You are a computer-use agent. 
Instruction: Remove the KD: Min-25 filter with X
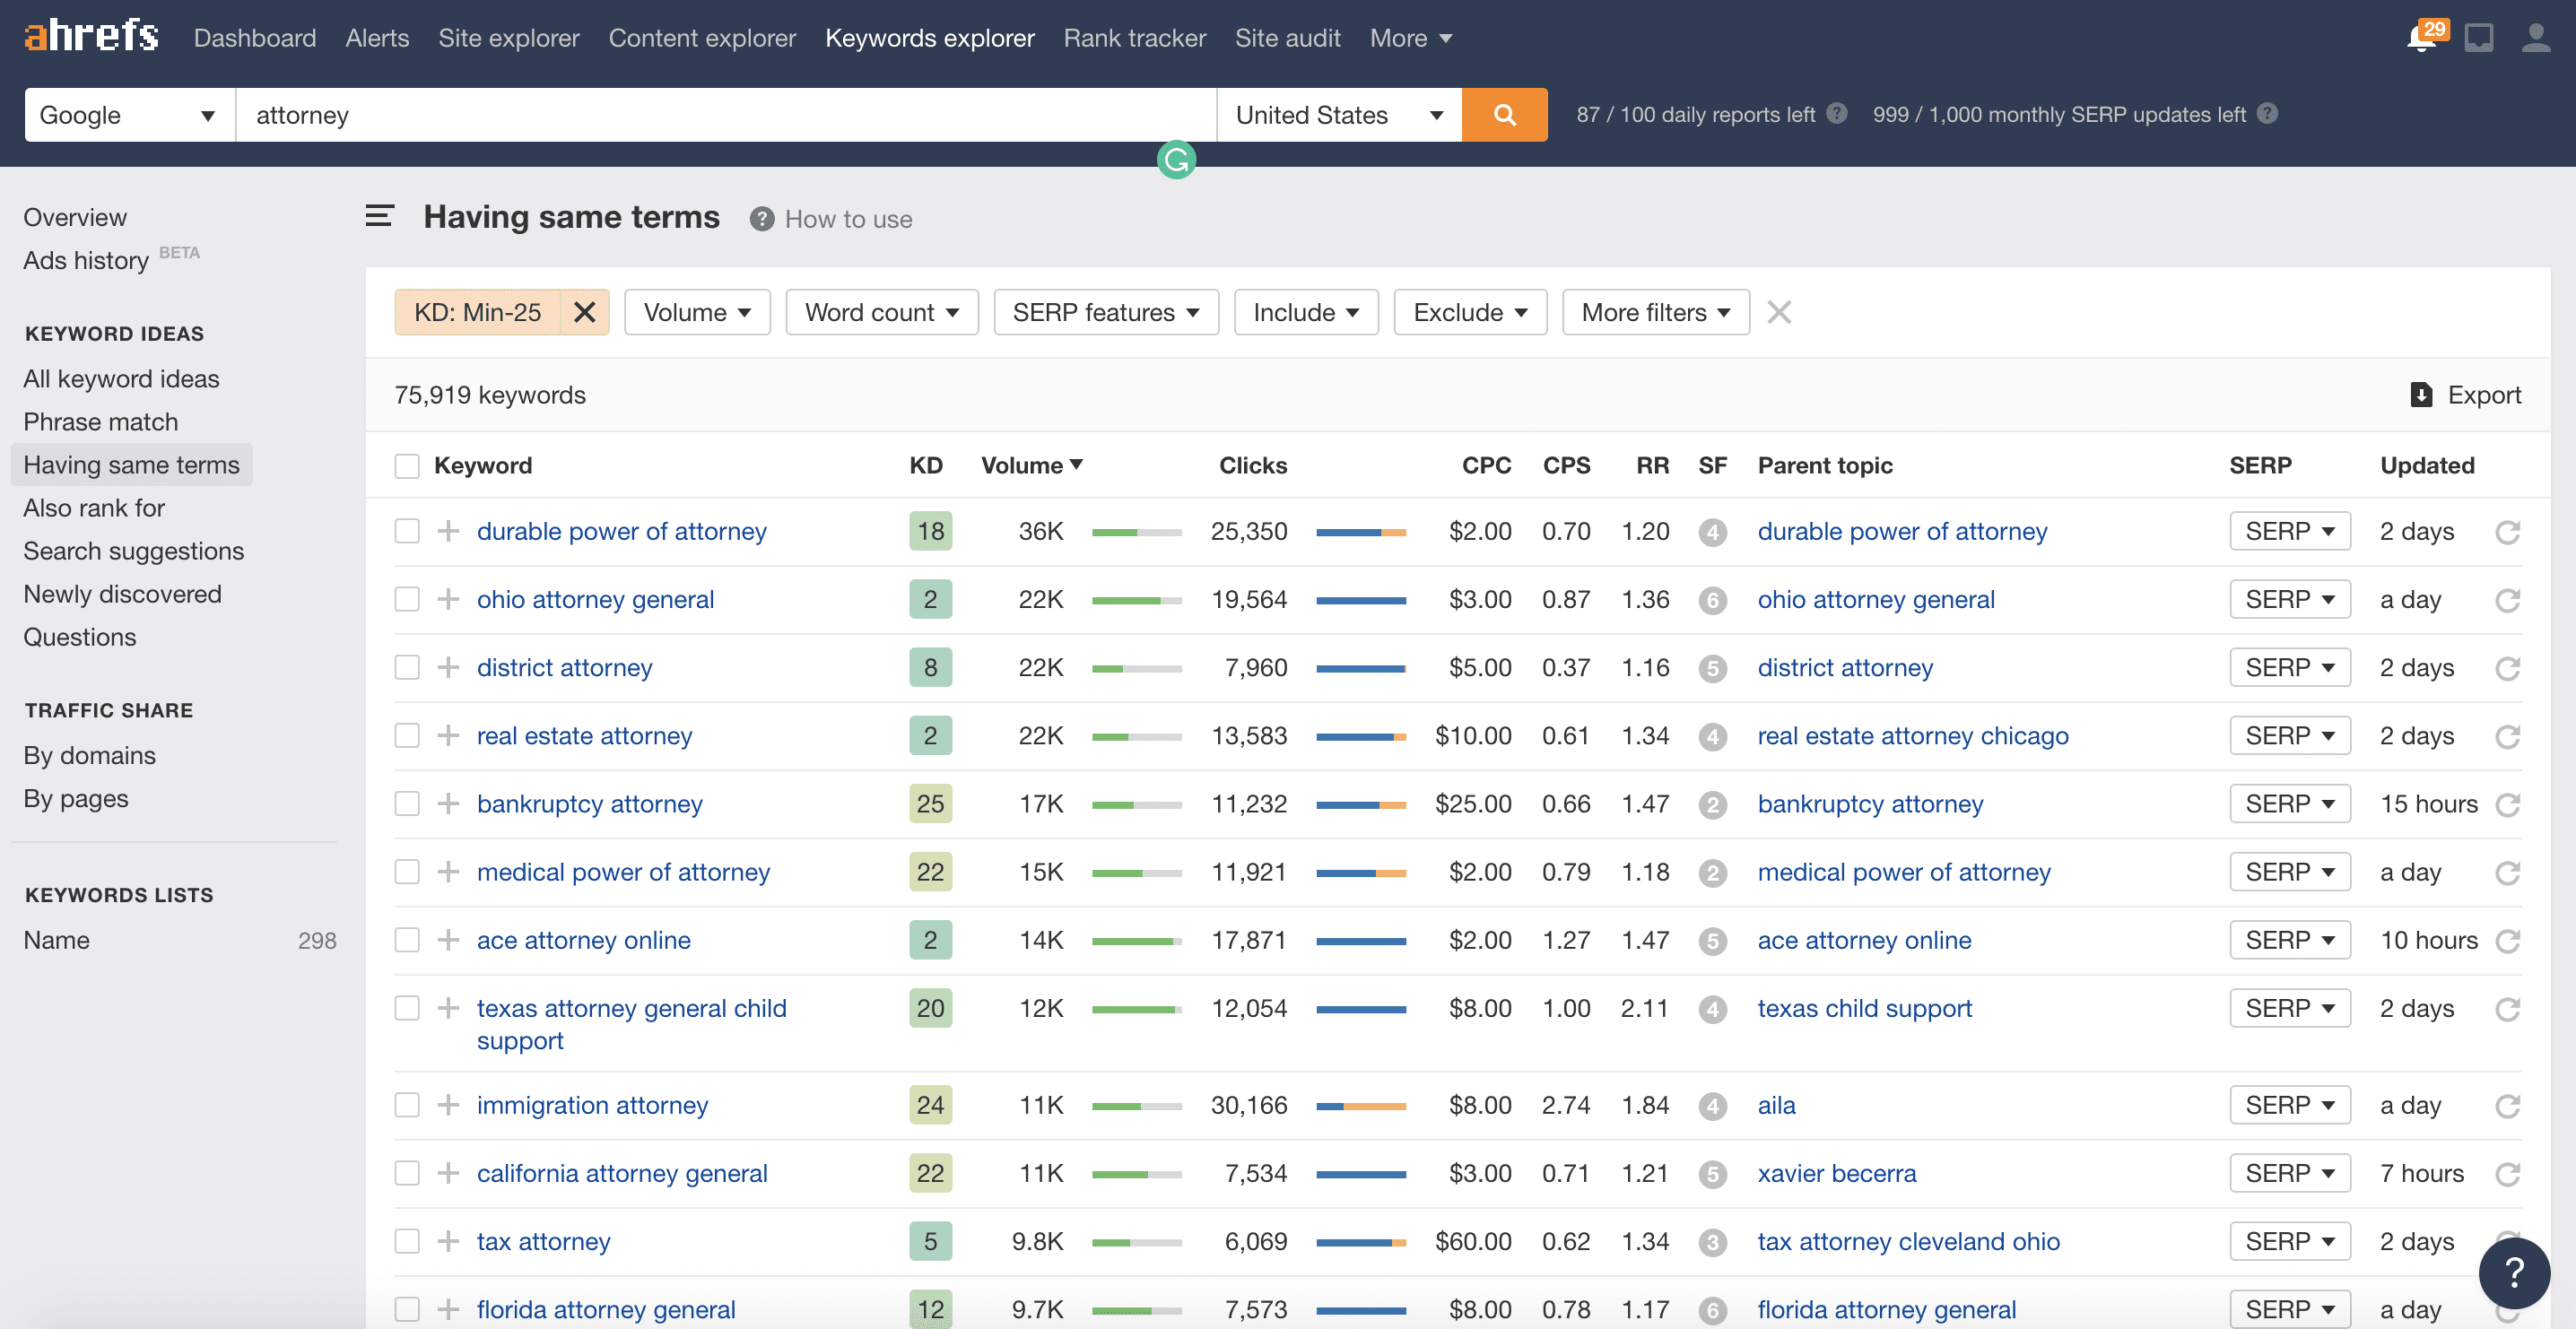pos(585,312)
